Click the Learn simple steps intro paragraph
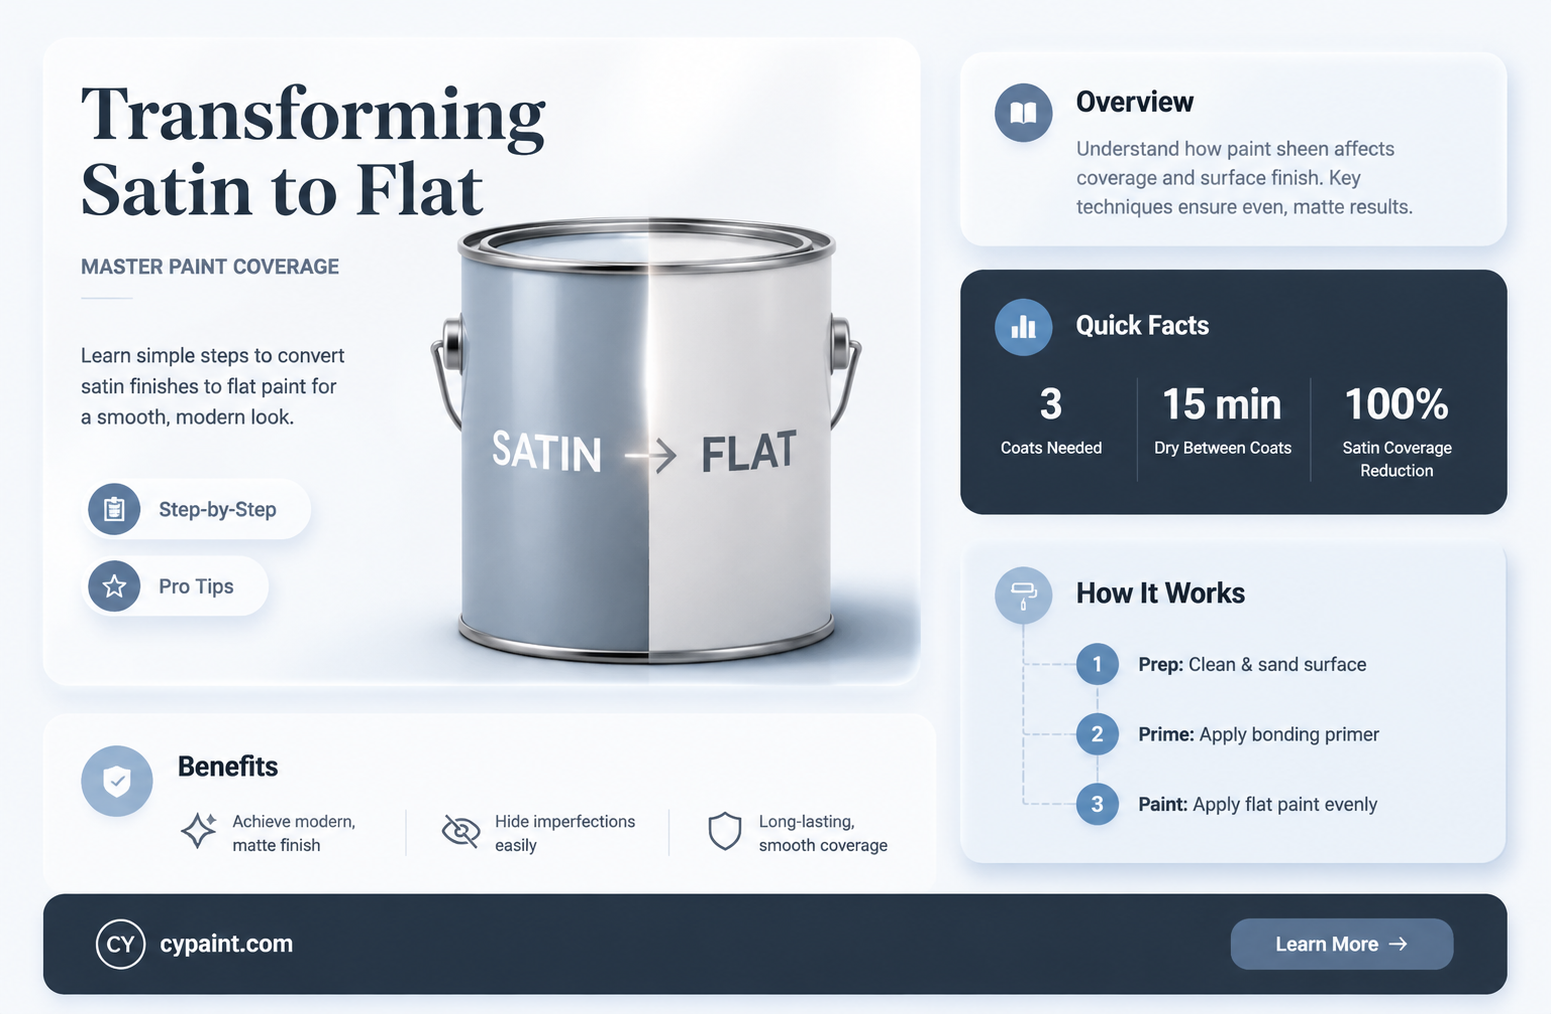Image resolution: width=1551 pixels, height=1014 pixels. tap(212, 386)
